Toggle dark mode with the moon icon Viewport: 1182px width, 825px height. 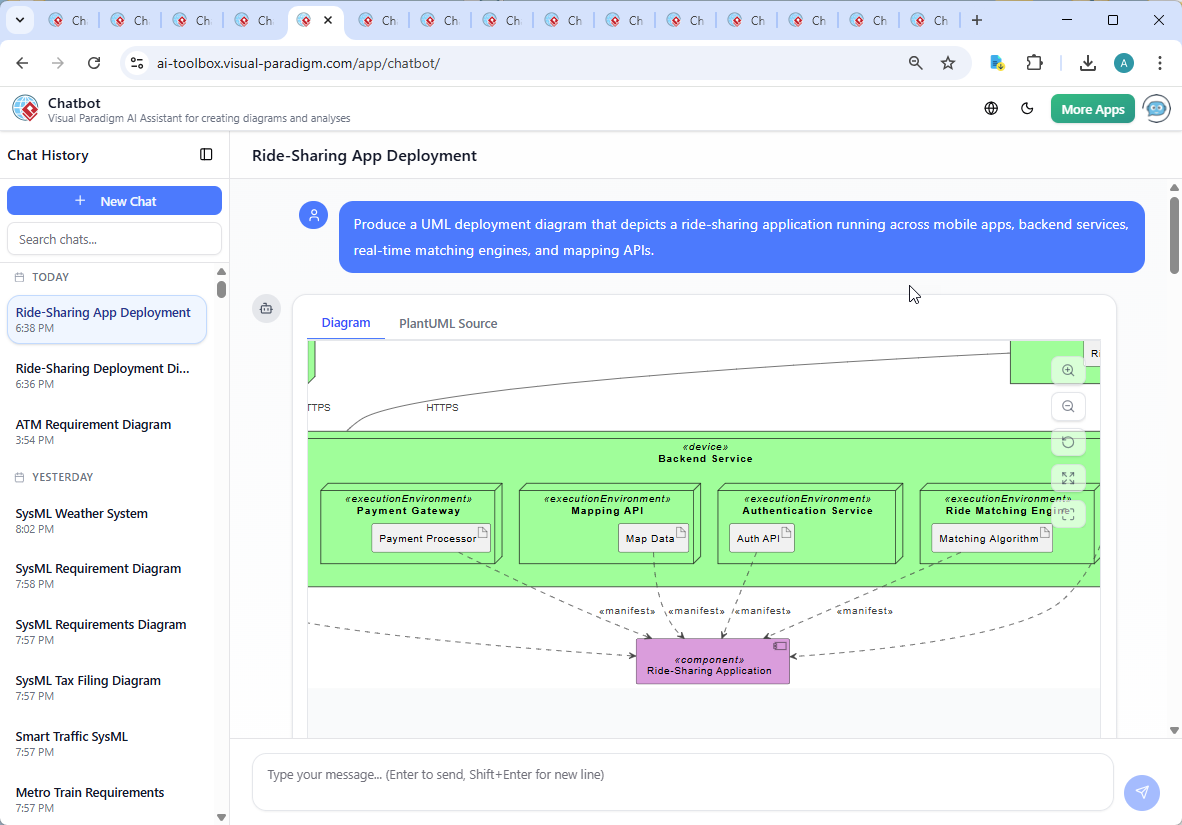1027,108
